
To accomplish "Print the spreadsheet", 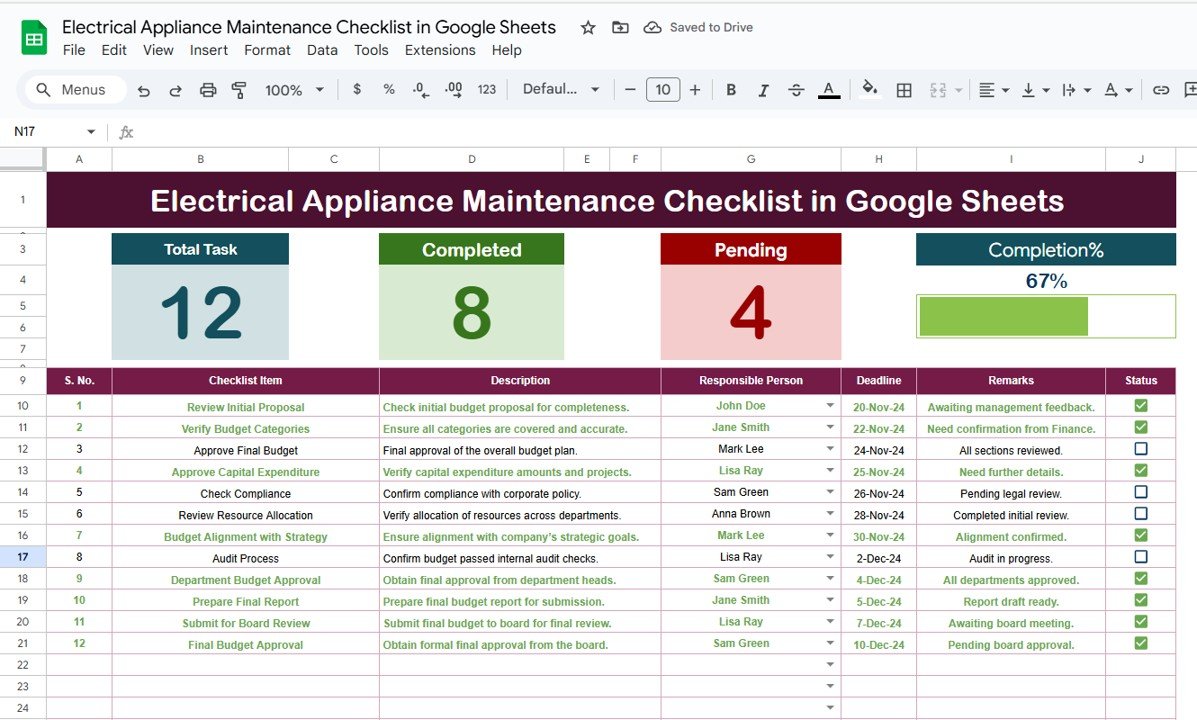I will click(x=208, y=90).
